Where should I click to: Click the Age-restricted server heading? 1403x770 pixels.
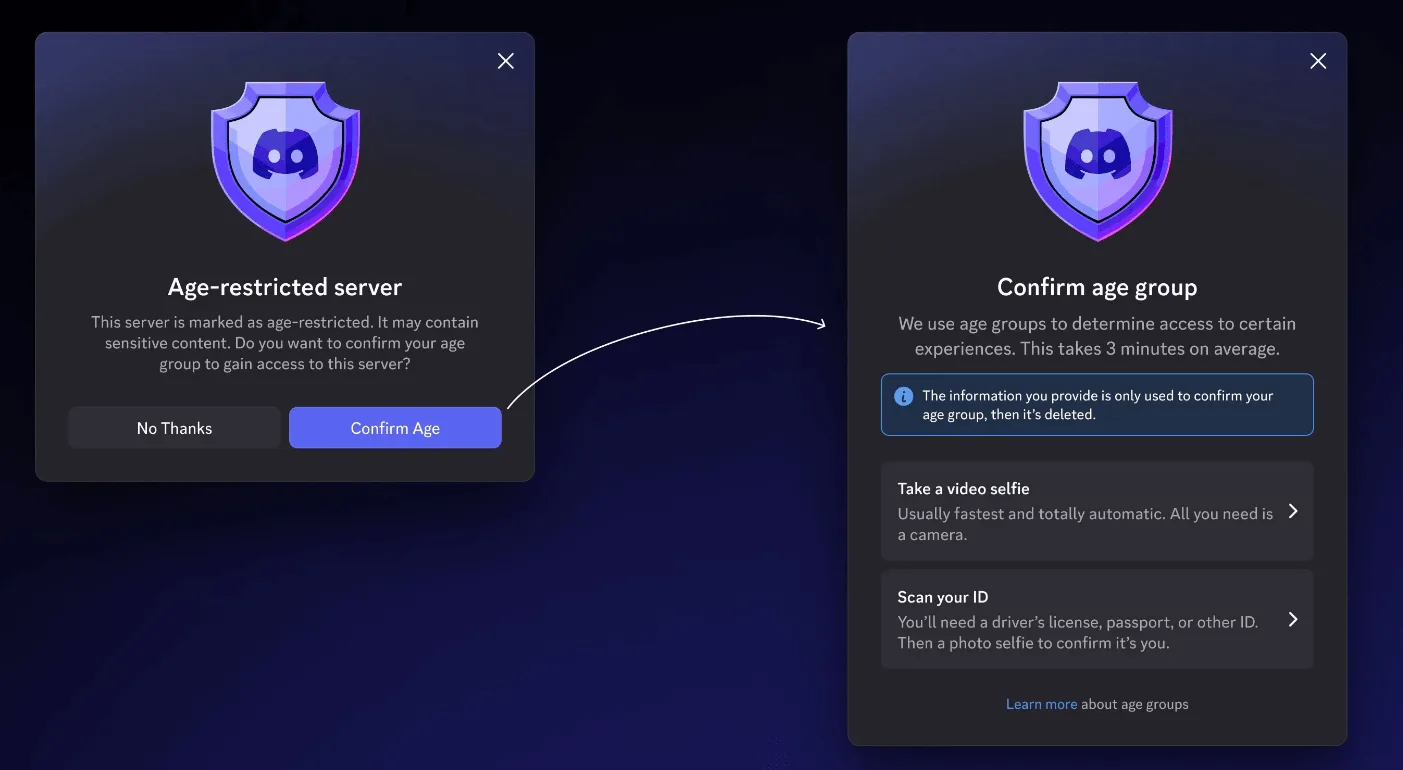tap(285, 288)
